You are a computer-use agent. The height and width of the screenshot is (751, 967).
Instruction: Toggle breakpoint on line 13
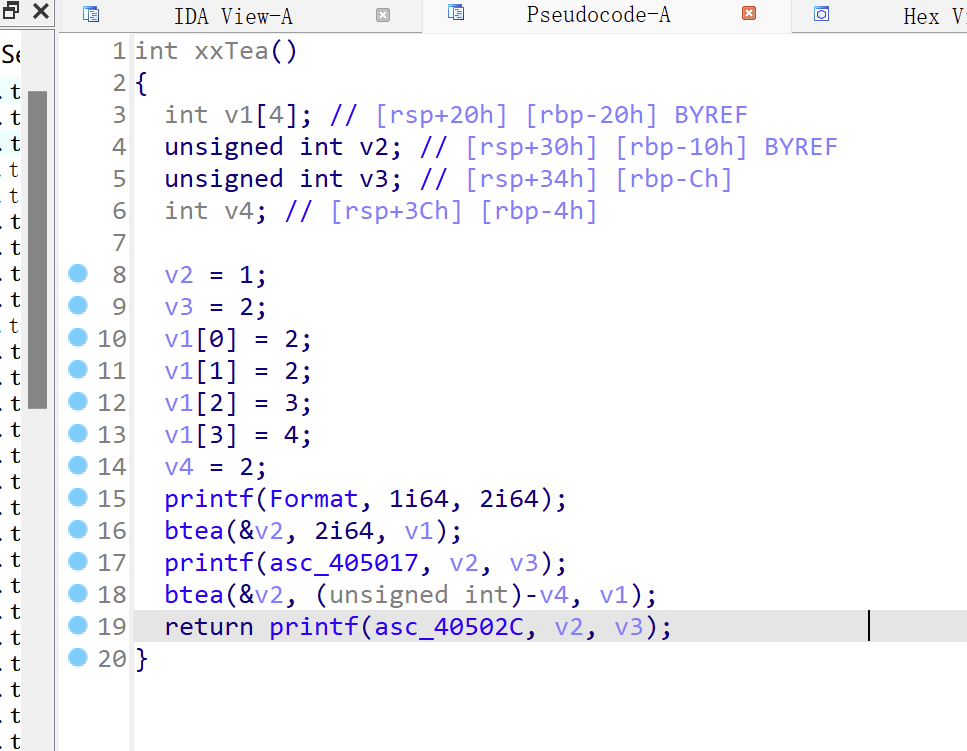pyautogui.click(x=78, y=433)
